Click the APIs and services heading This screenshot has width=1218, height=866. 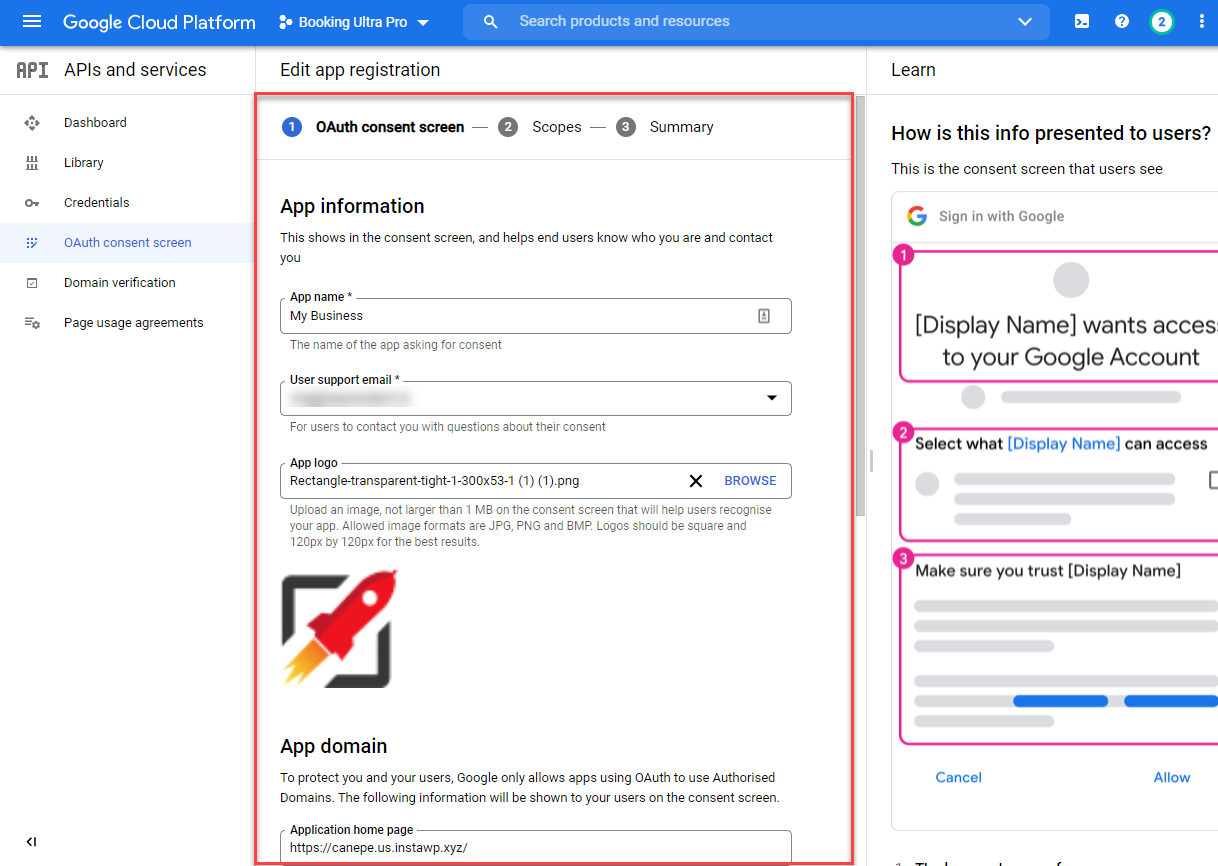pos(135,70)
